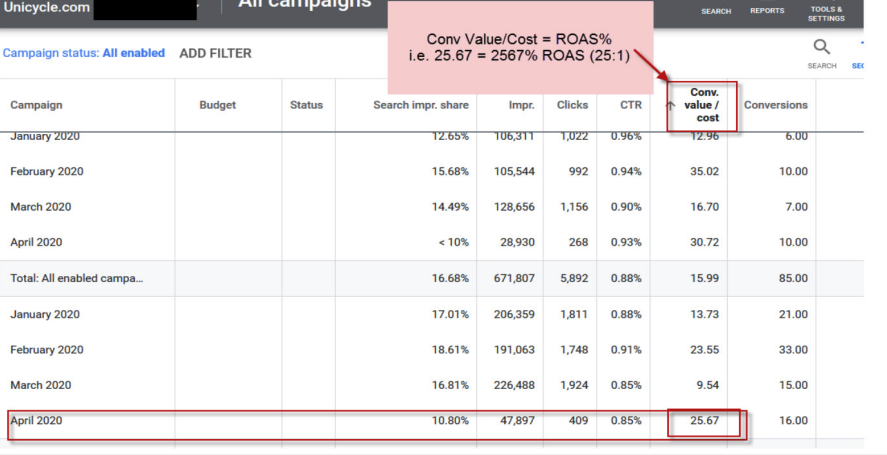
Task: Sort by the Budget column header
Action: (217, 105)
